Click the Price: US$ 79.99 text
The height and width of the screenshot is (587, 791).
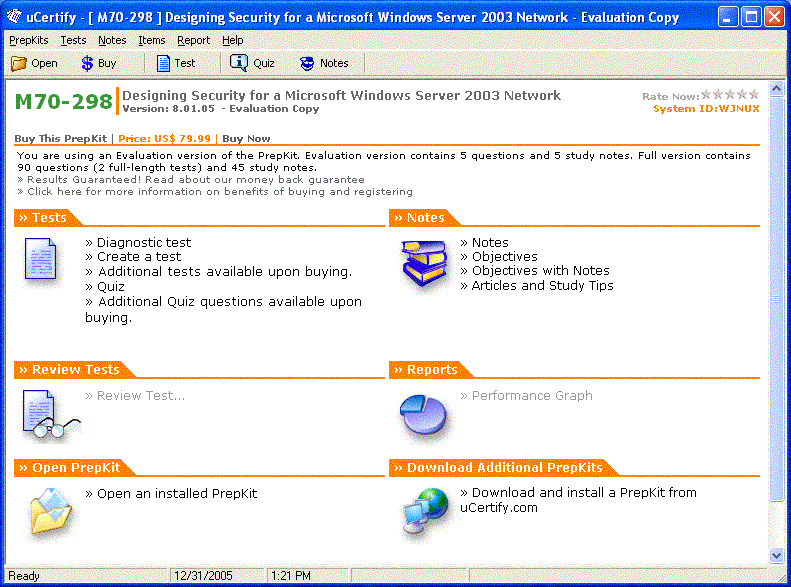(164, 138)
